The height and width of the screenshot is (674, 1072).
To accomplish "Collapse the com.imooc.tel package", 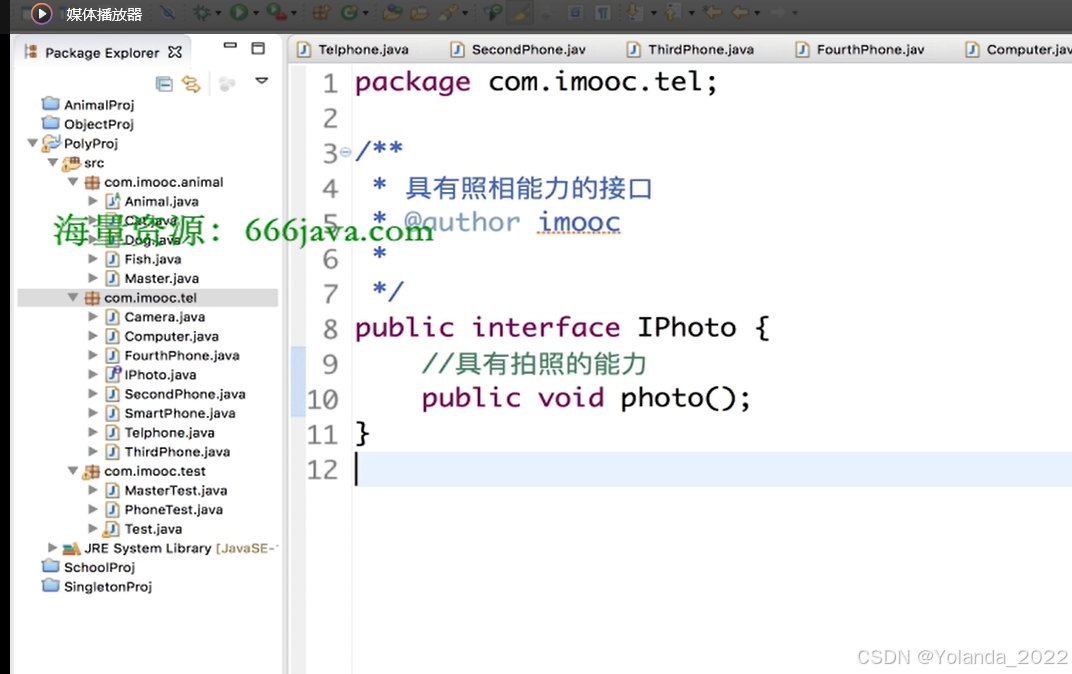I will click(73, 297).
